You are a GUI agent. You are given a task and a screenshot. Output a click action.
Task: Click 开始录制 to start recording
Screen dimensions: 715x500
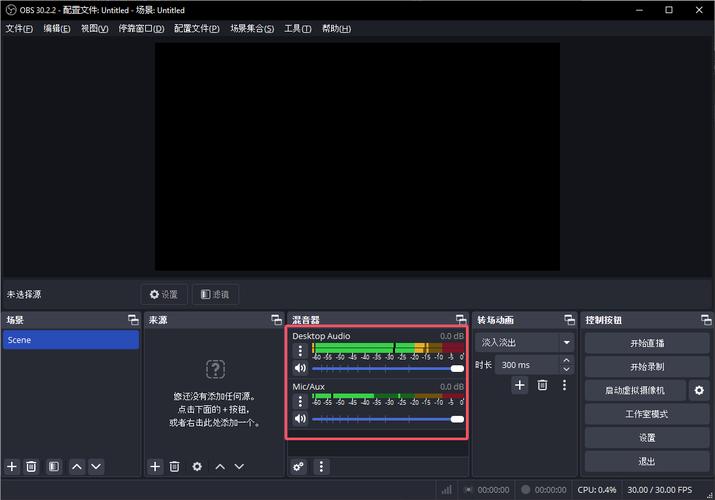pos(647,366)
